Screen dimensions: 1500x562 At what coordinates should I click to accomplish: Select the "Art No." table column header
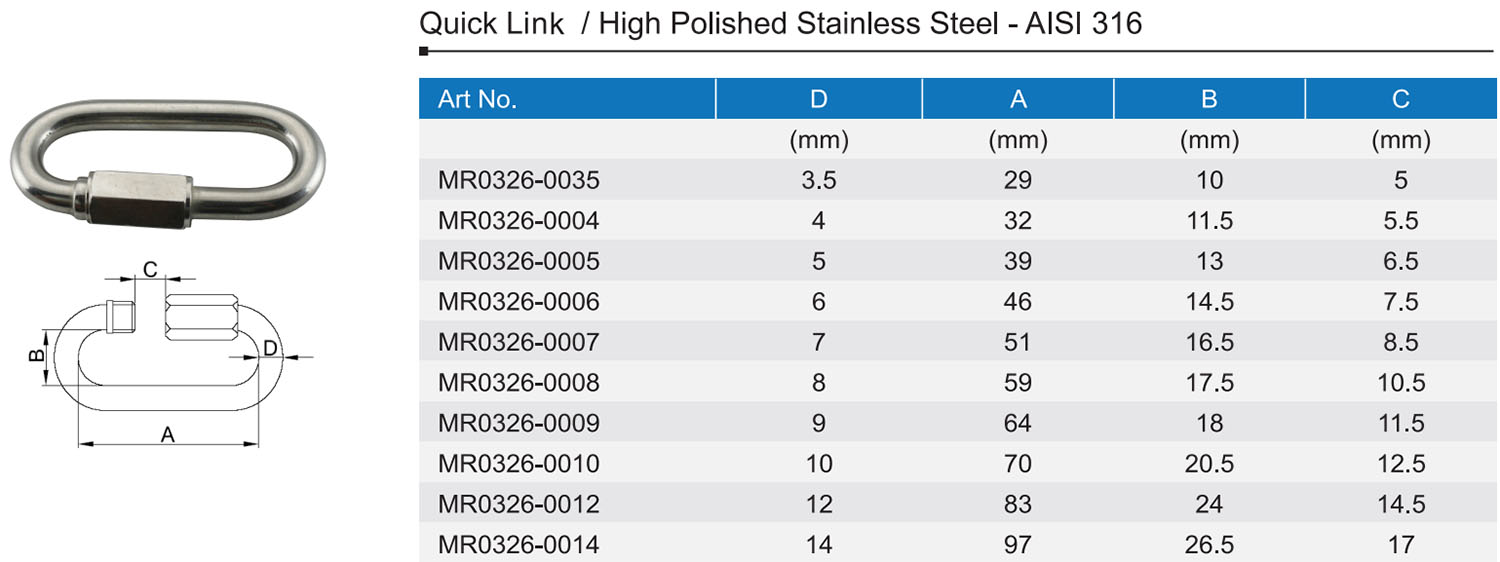477,99
